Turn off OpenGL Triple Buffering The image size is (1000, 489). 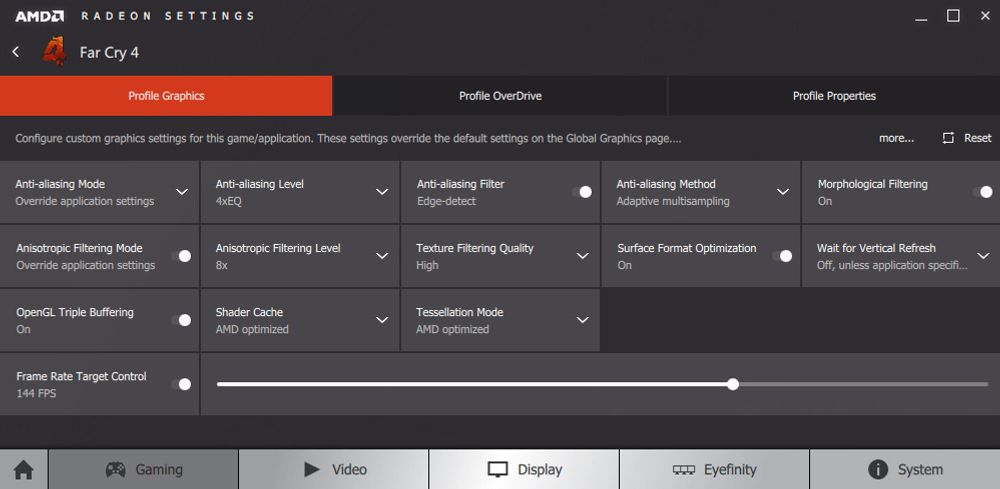(181, 320)
